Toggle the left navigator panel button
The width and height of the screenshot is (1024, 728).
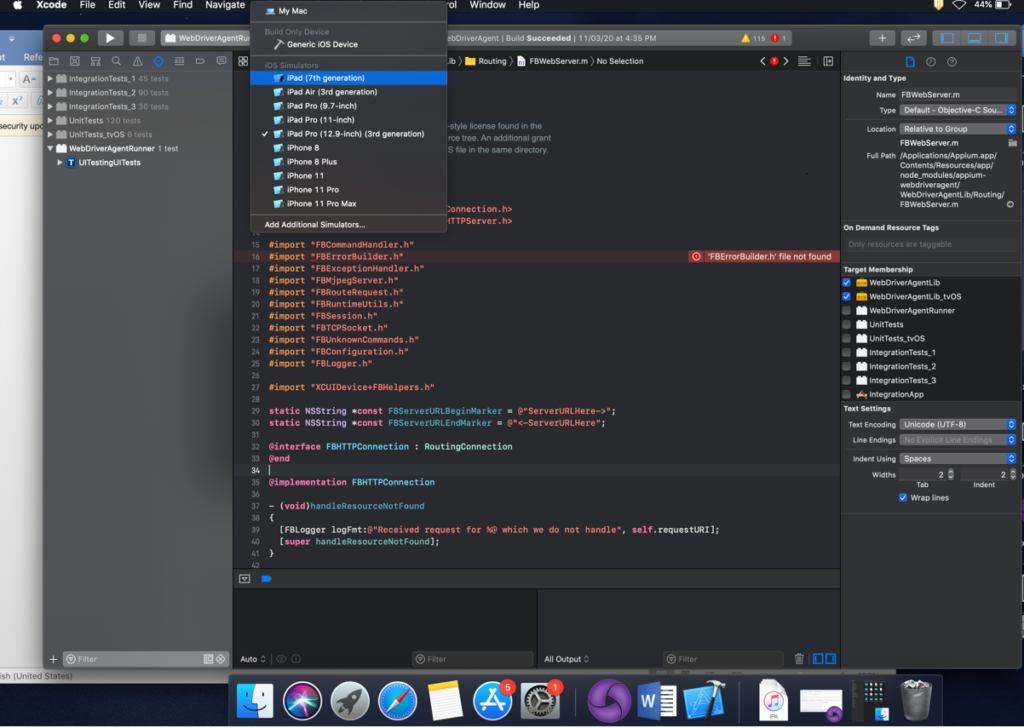coord(947,38)
